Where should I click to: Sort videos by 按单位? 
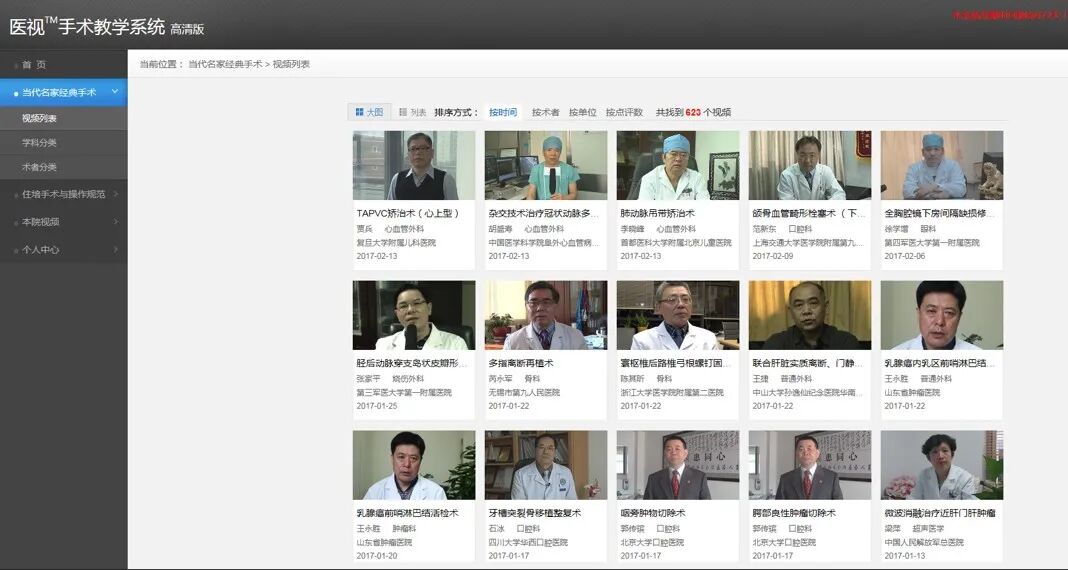(582, 112)
